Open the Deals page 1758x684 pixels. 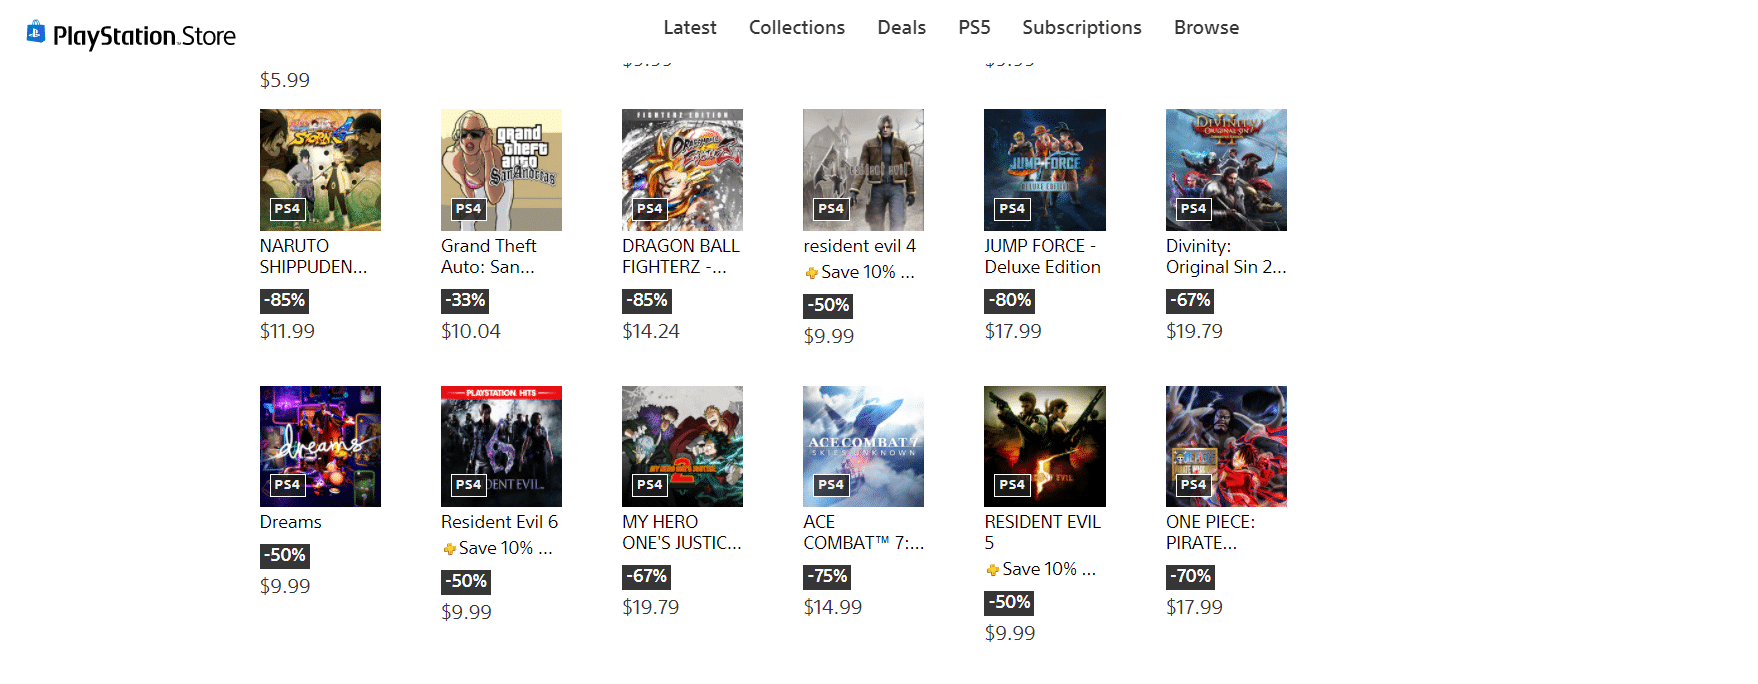coord(901,28)
